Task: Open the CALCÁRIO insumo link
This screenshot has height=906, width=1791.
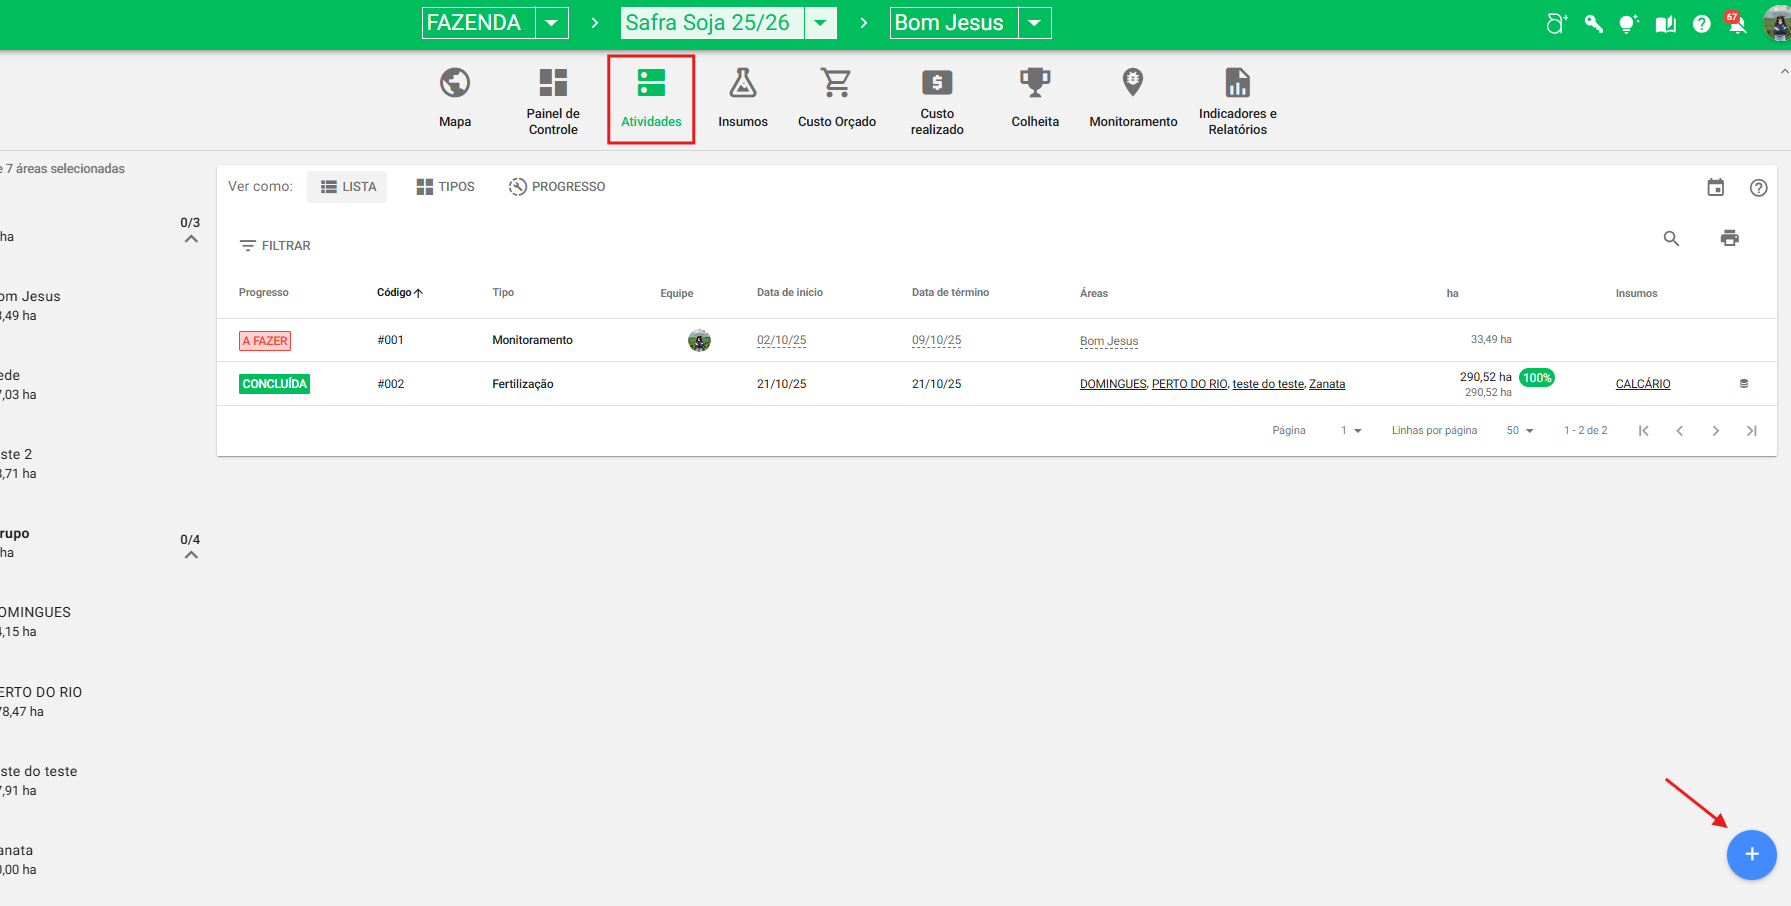Action: (x=1642, y=384)
